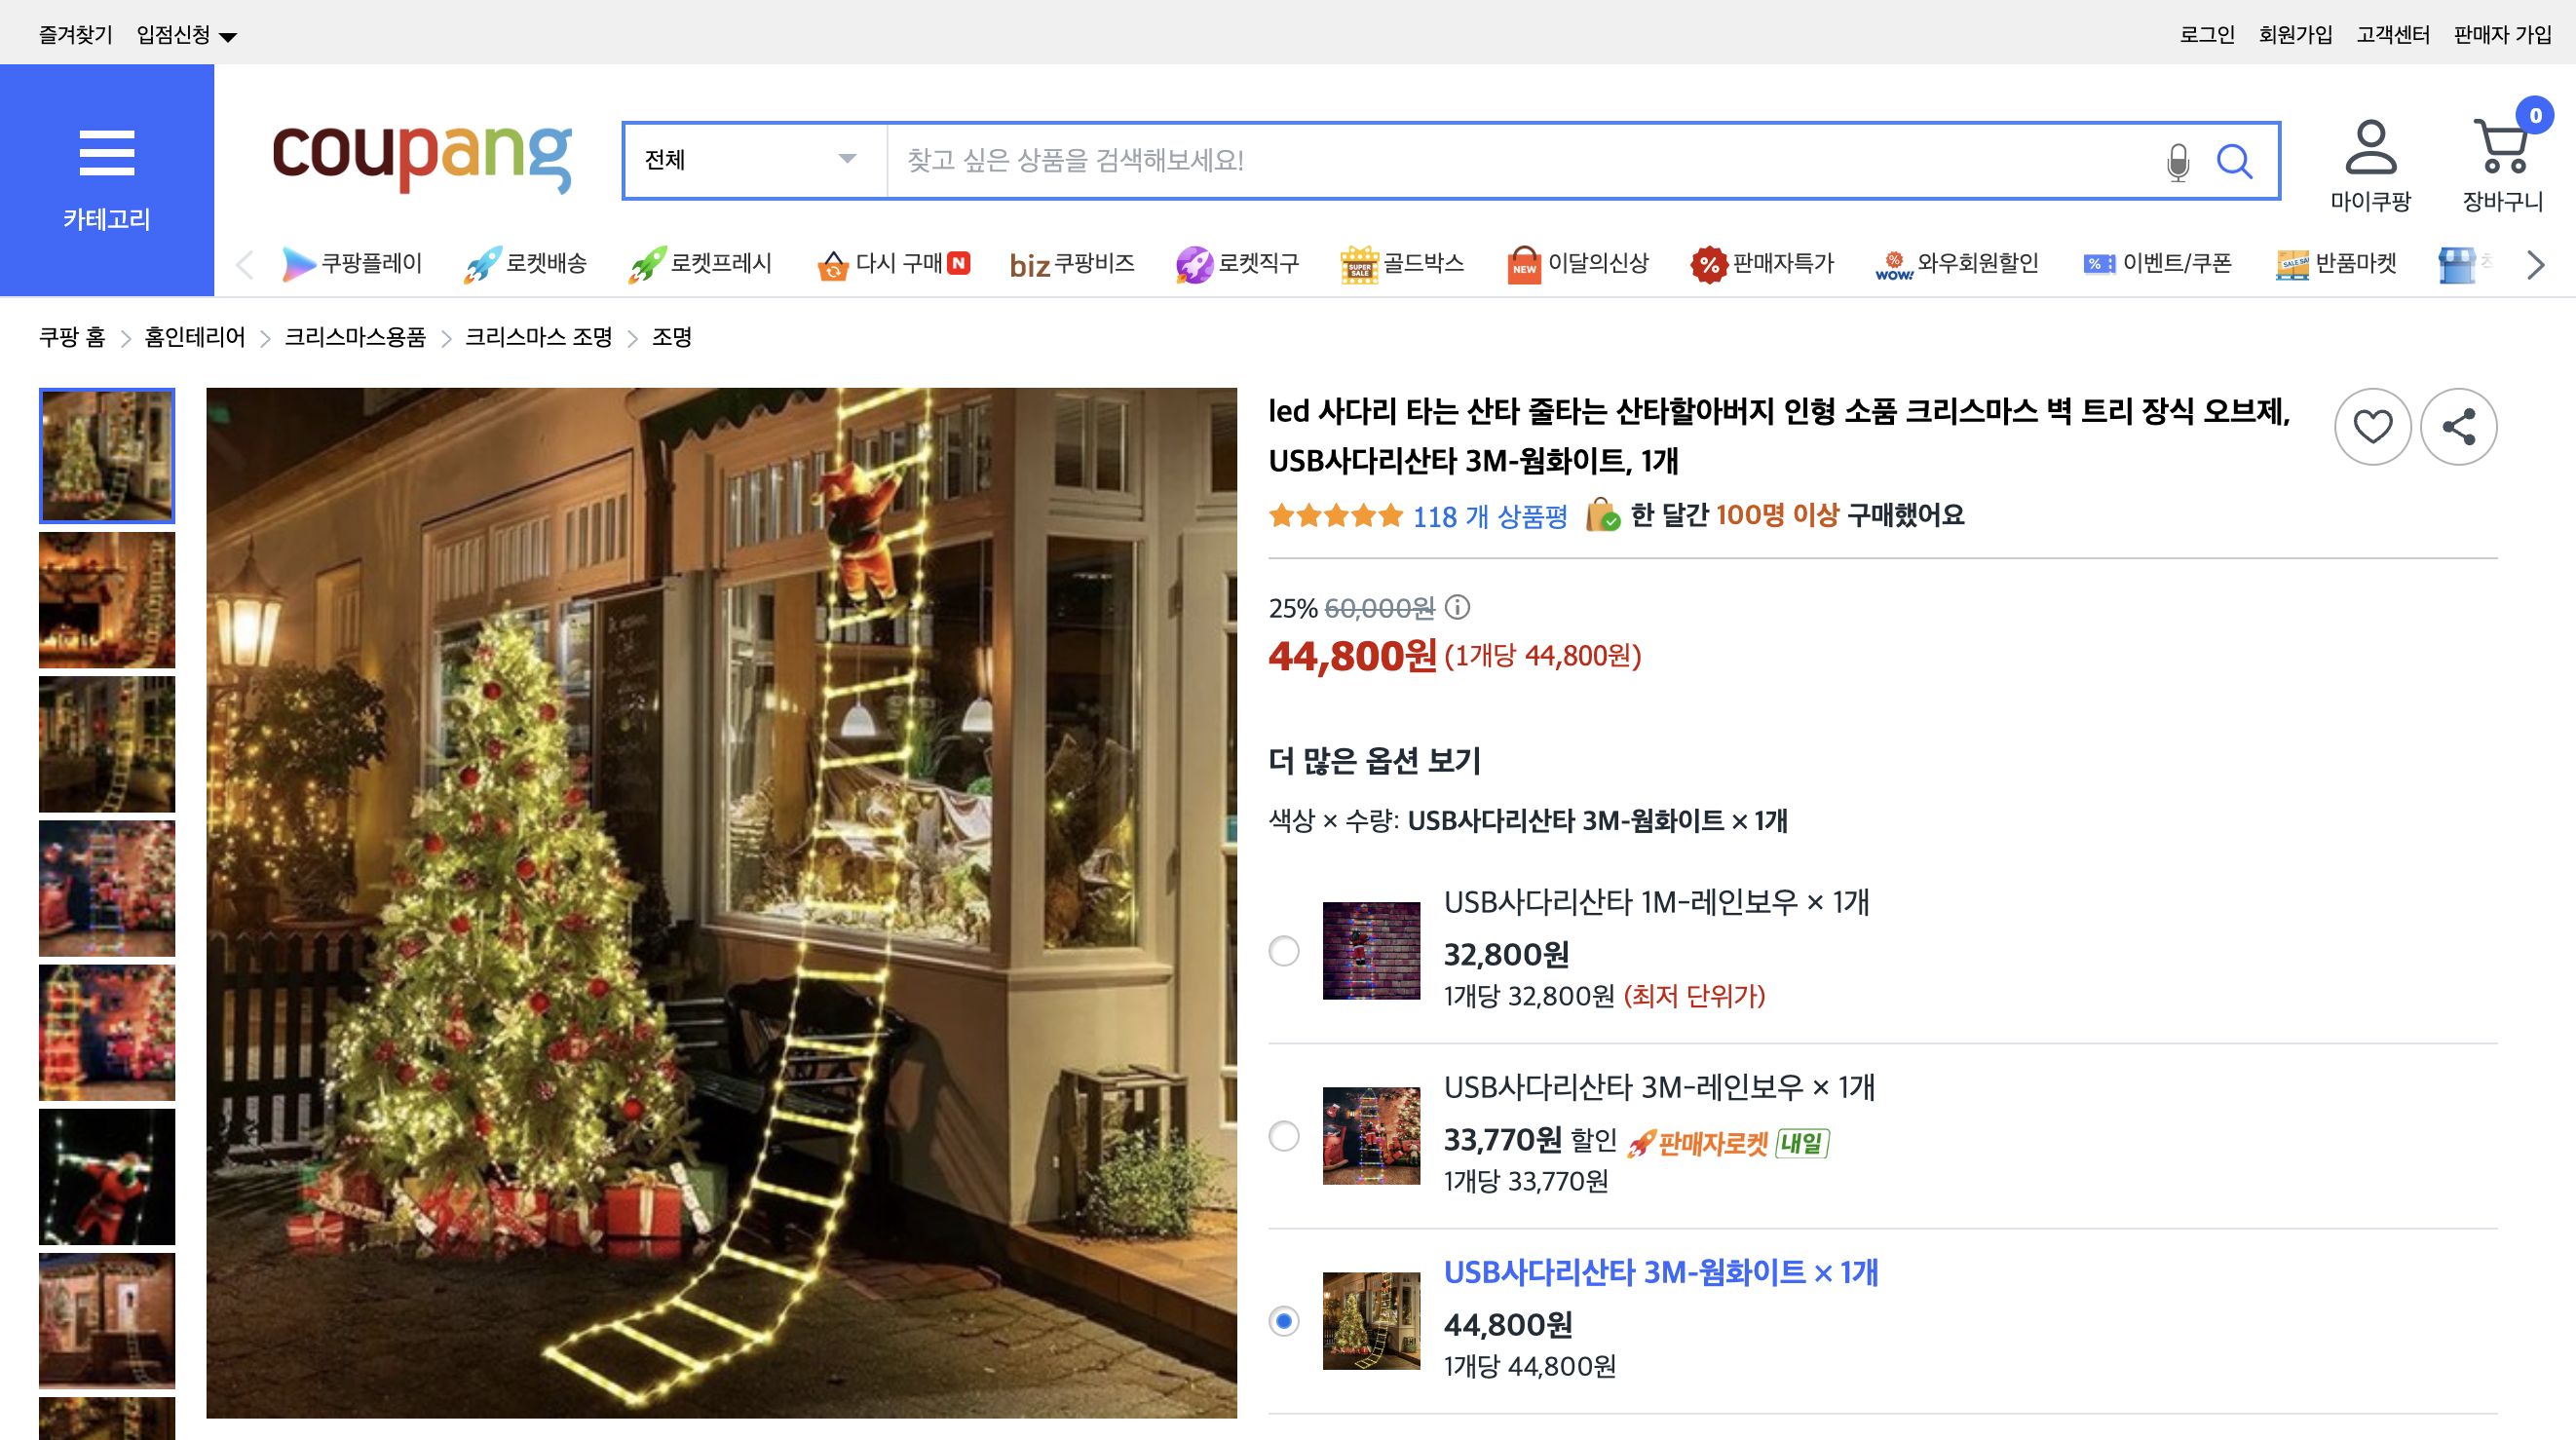Click the microphone voice search icon

click(x=2176, y=160)
